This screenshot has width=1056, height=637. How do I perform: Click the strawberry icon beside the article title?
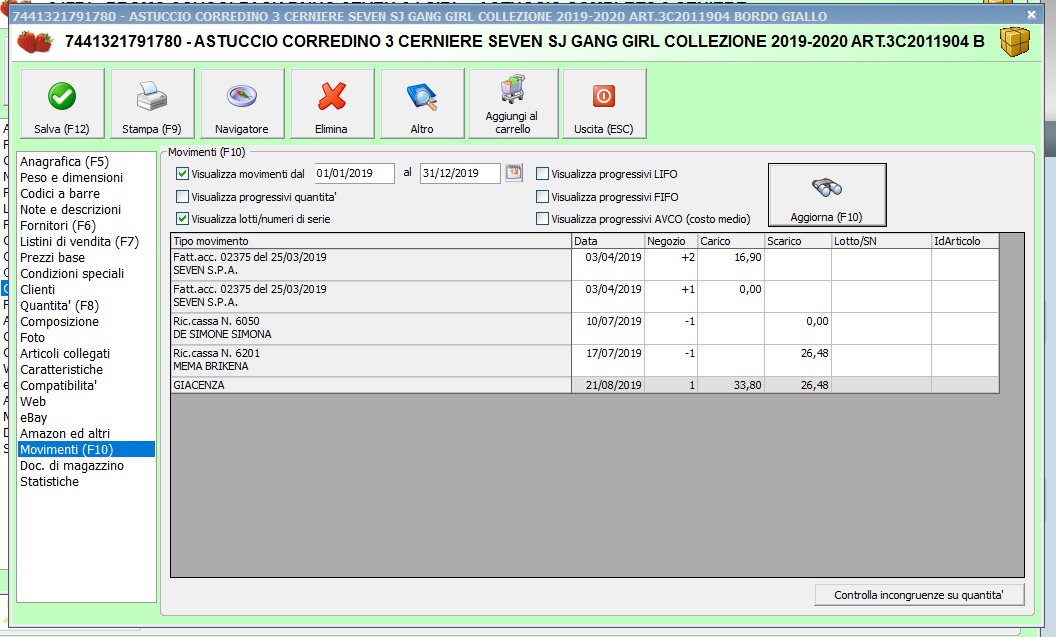(35, 42)
